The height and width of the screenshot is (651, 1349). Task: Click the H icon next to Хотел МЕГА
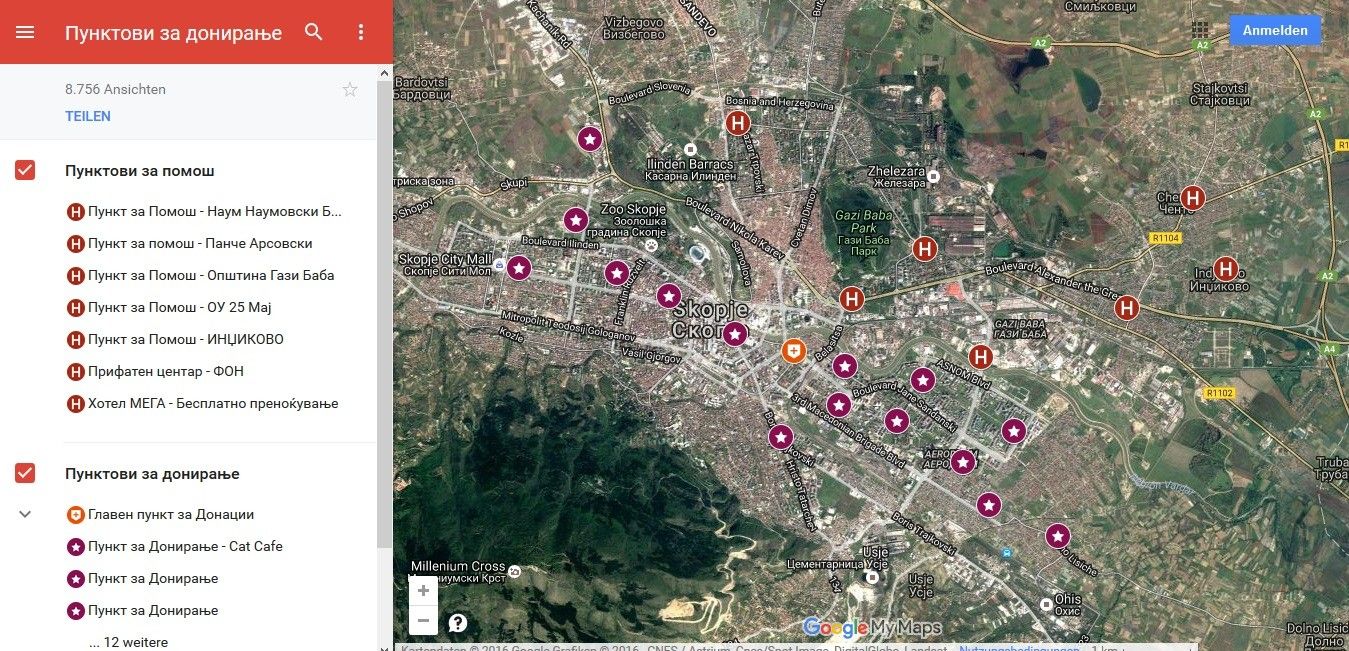[x=74, y=404]
